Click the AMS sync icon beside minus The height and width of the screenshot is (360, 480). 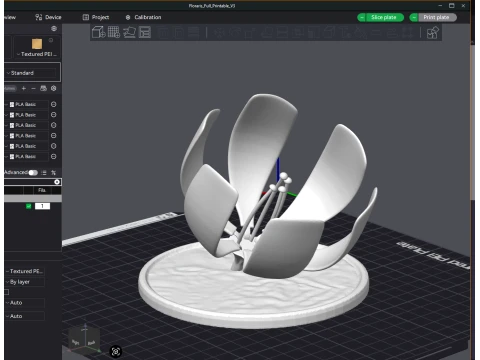click(x=43, y=88)
